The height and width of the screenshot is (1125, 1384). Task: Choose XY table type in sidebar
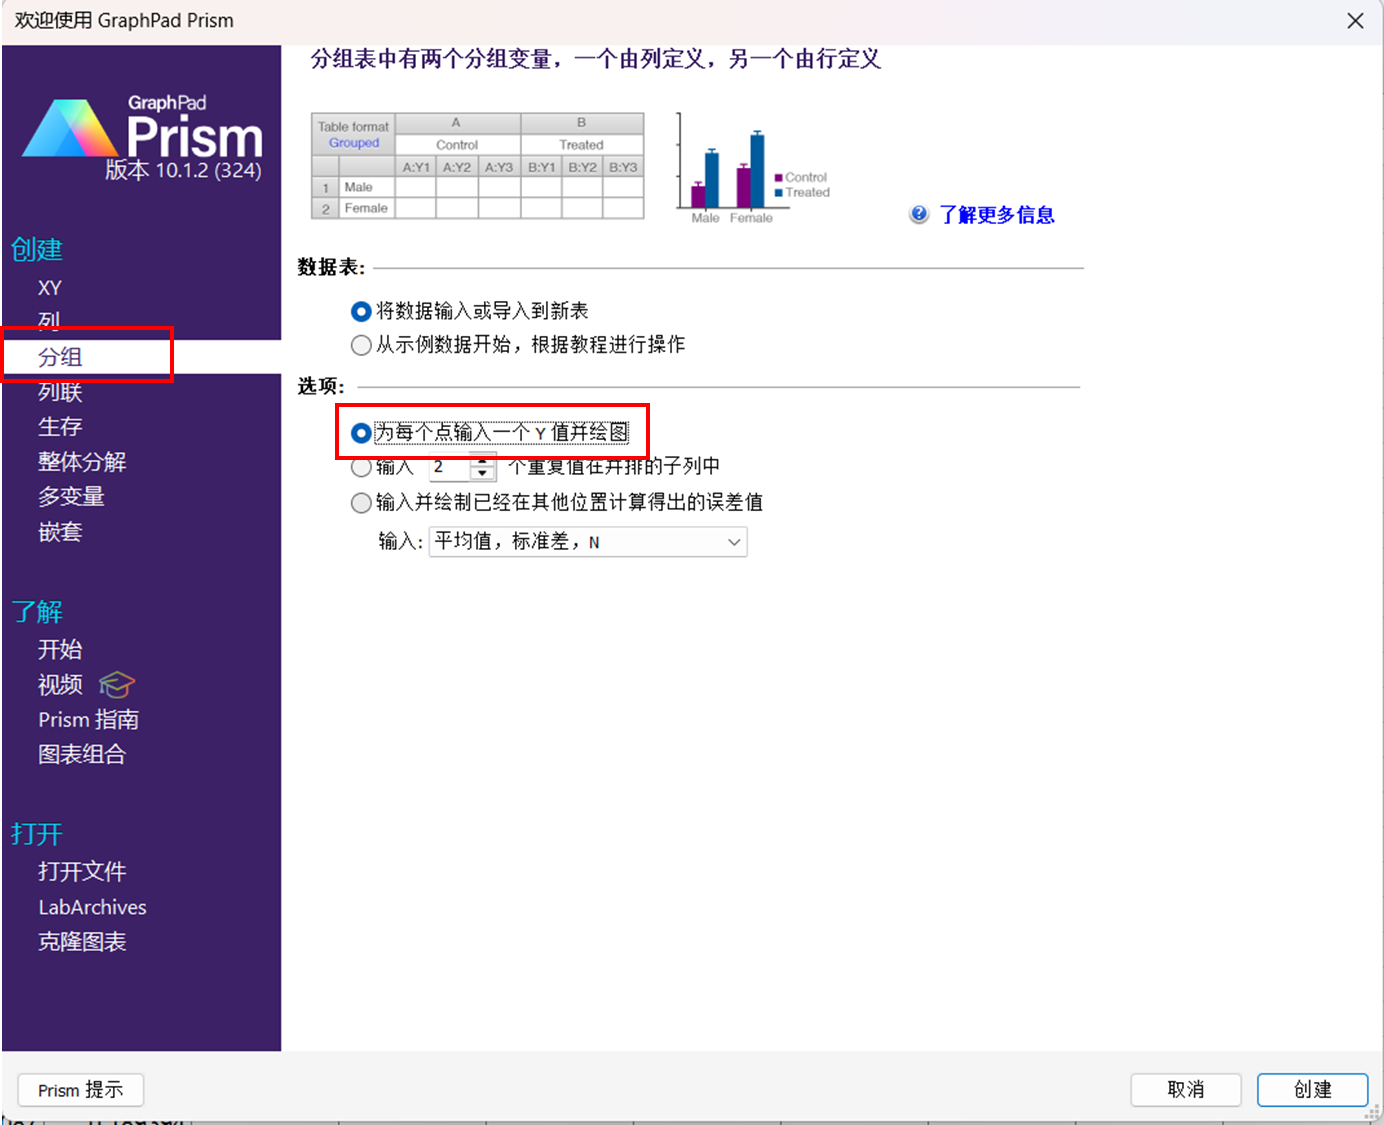[50, 288]
